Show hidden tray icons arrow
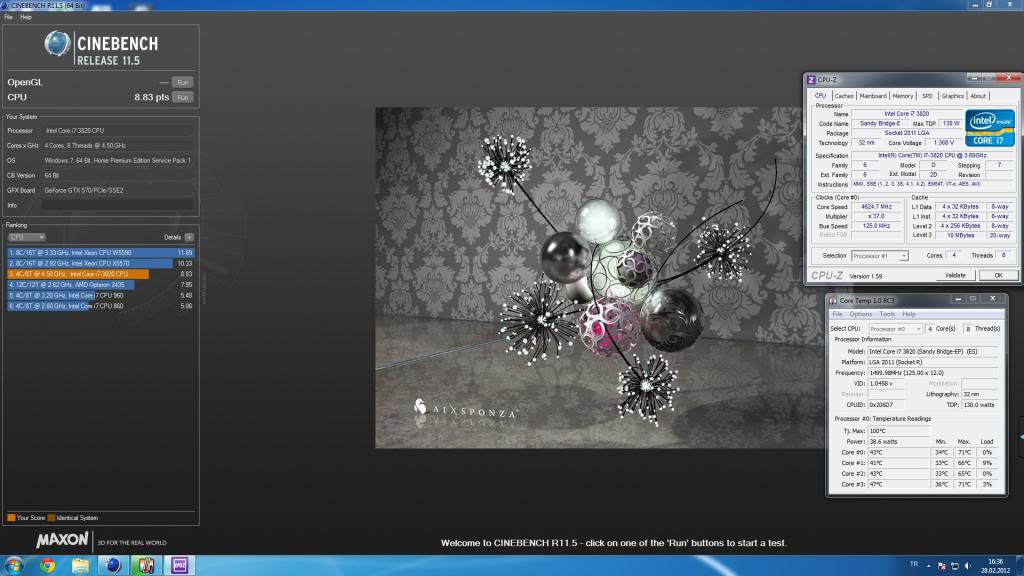Viewport: 1024px width, 576px height. click(928, 566)
